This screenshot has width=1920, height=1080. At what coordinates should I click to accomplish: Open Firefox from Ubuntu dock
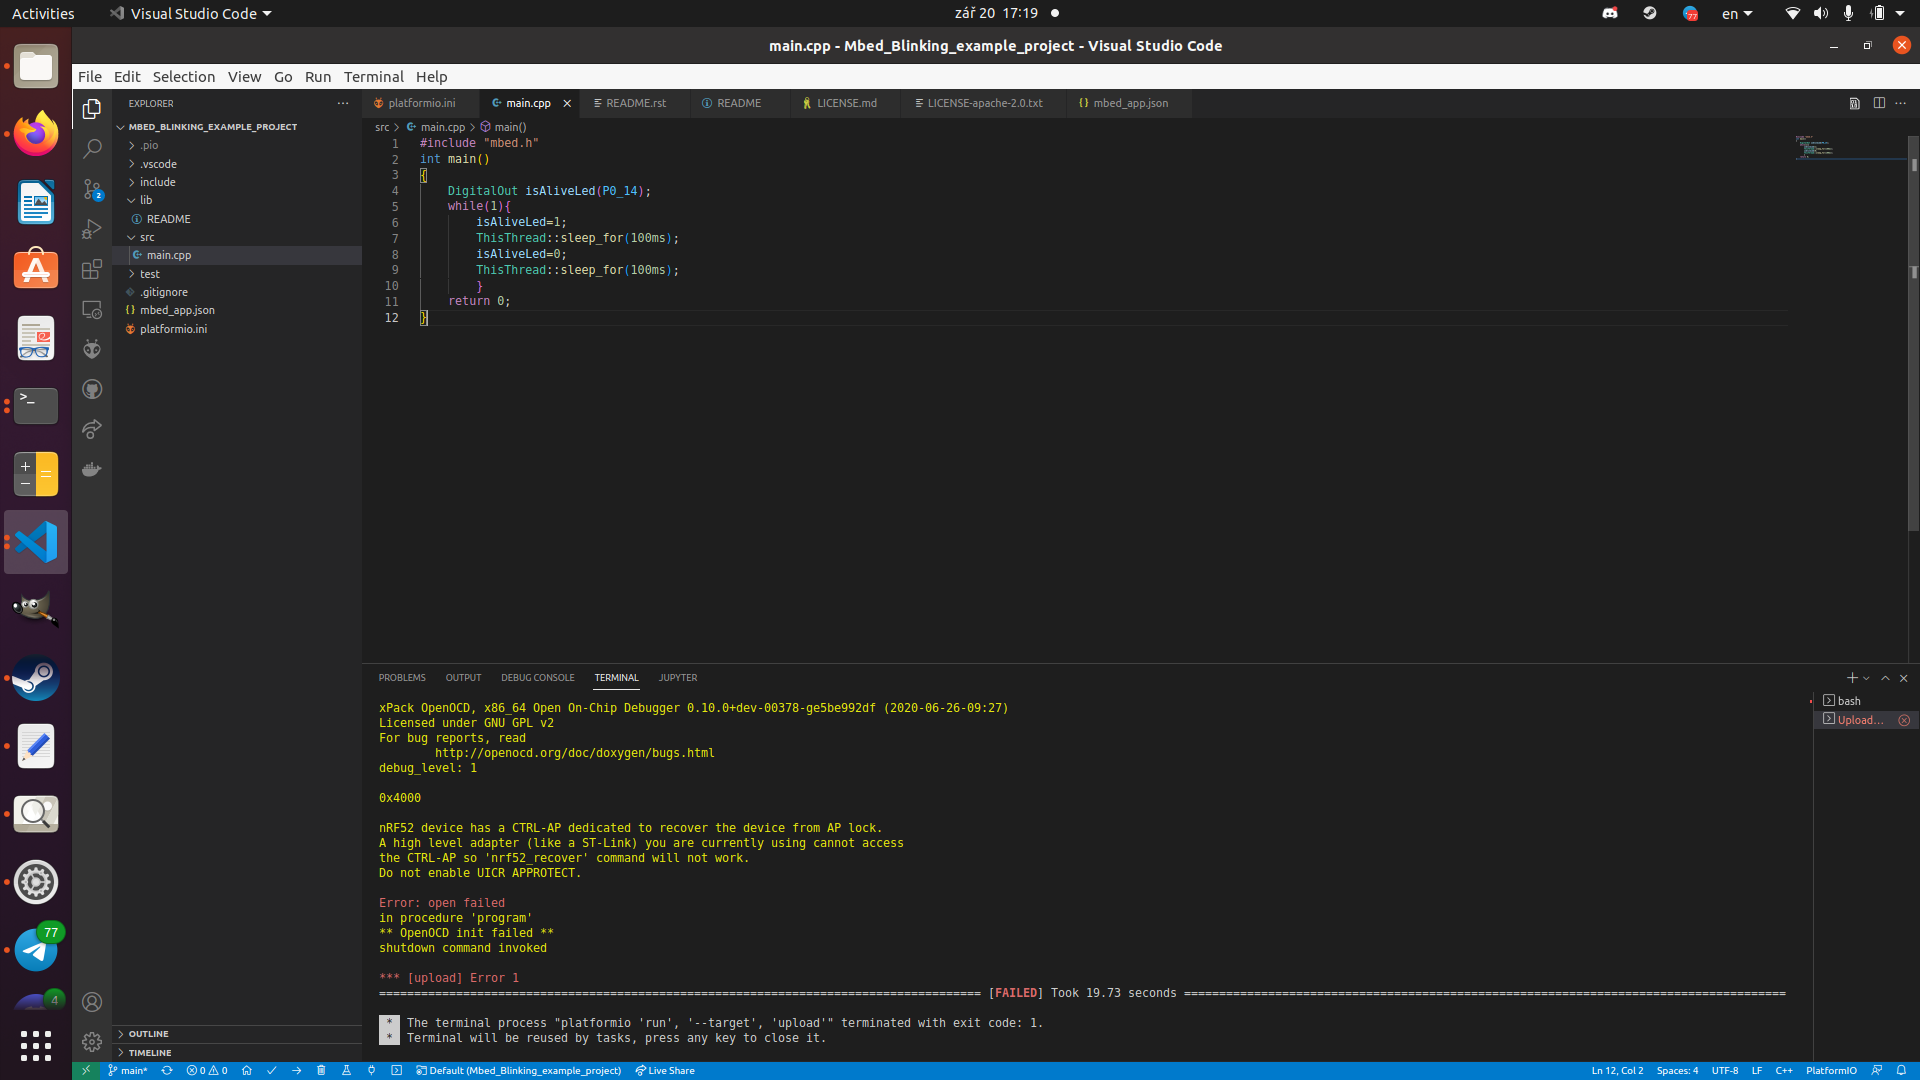36,134
